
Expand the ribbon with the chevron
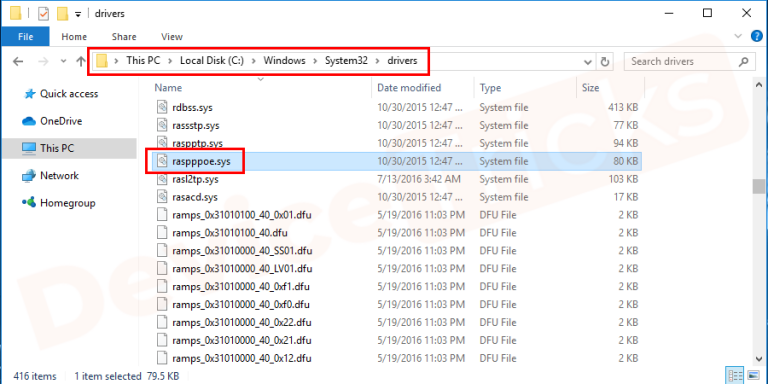738,36
